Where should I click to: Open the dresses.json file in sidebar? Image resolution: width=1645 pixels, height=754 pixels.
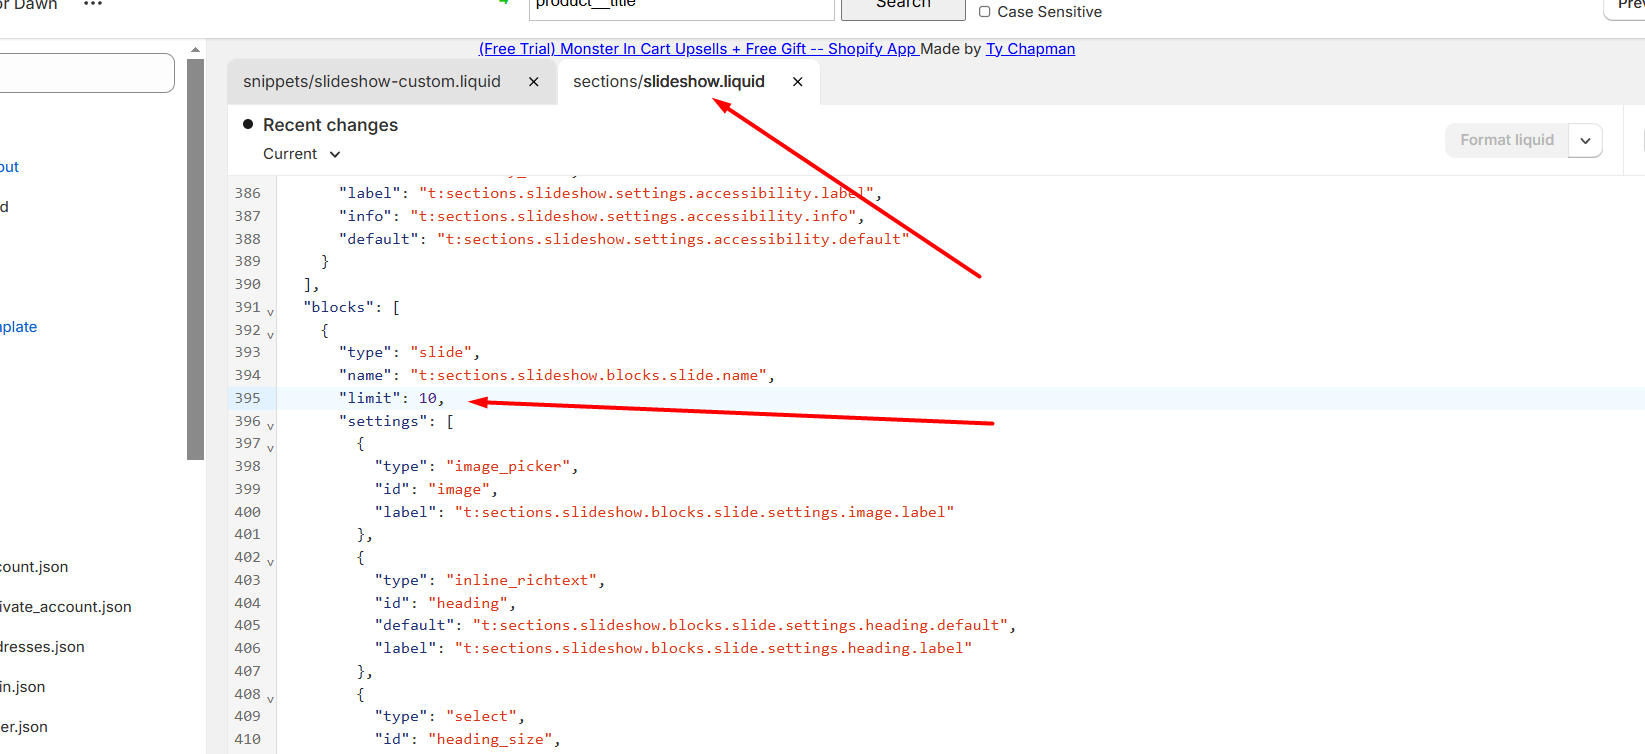point(42,647)
